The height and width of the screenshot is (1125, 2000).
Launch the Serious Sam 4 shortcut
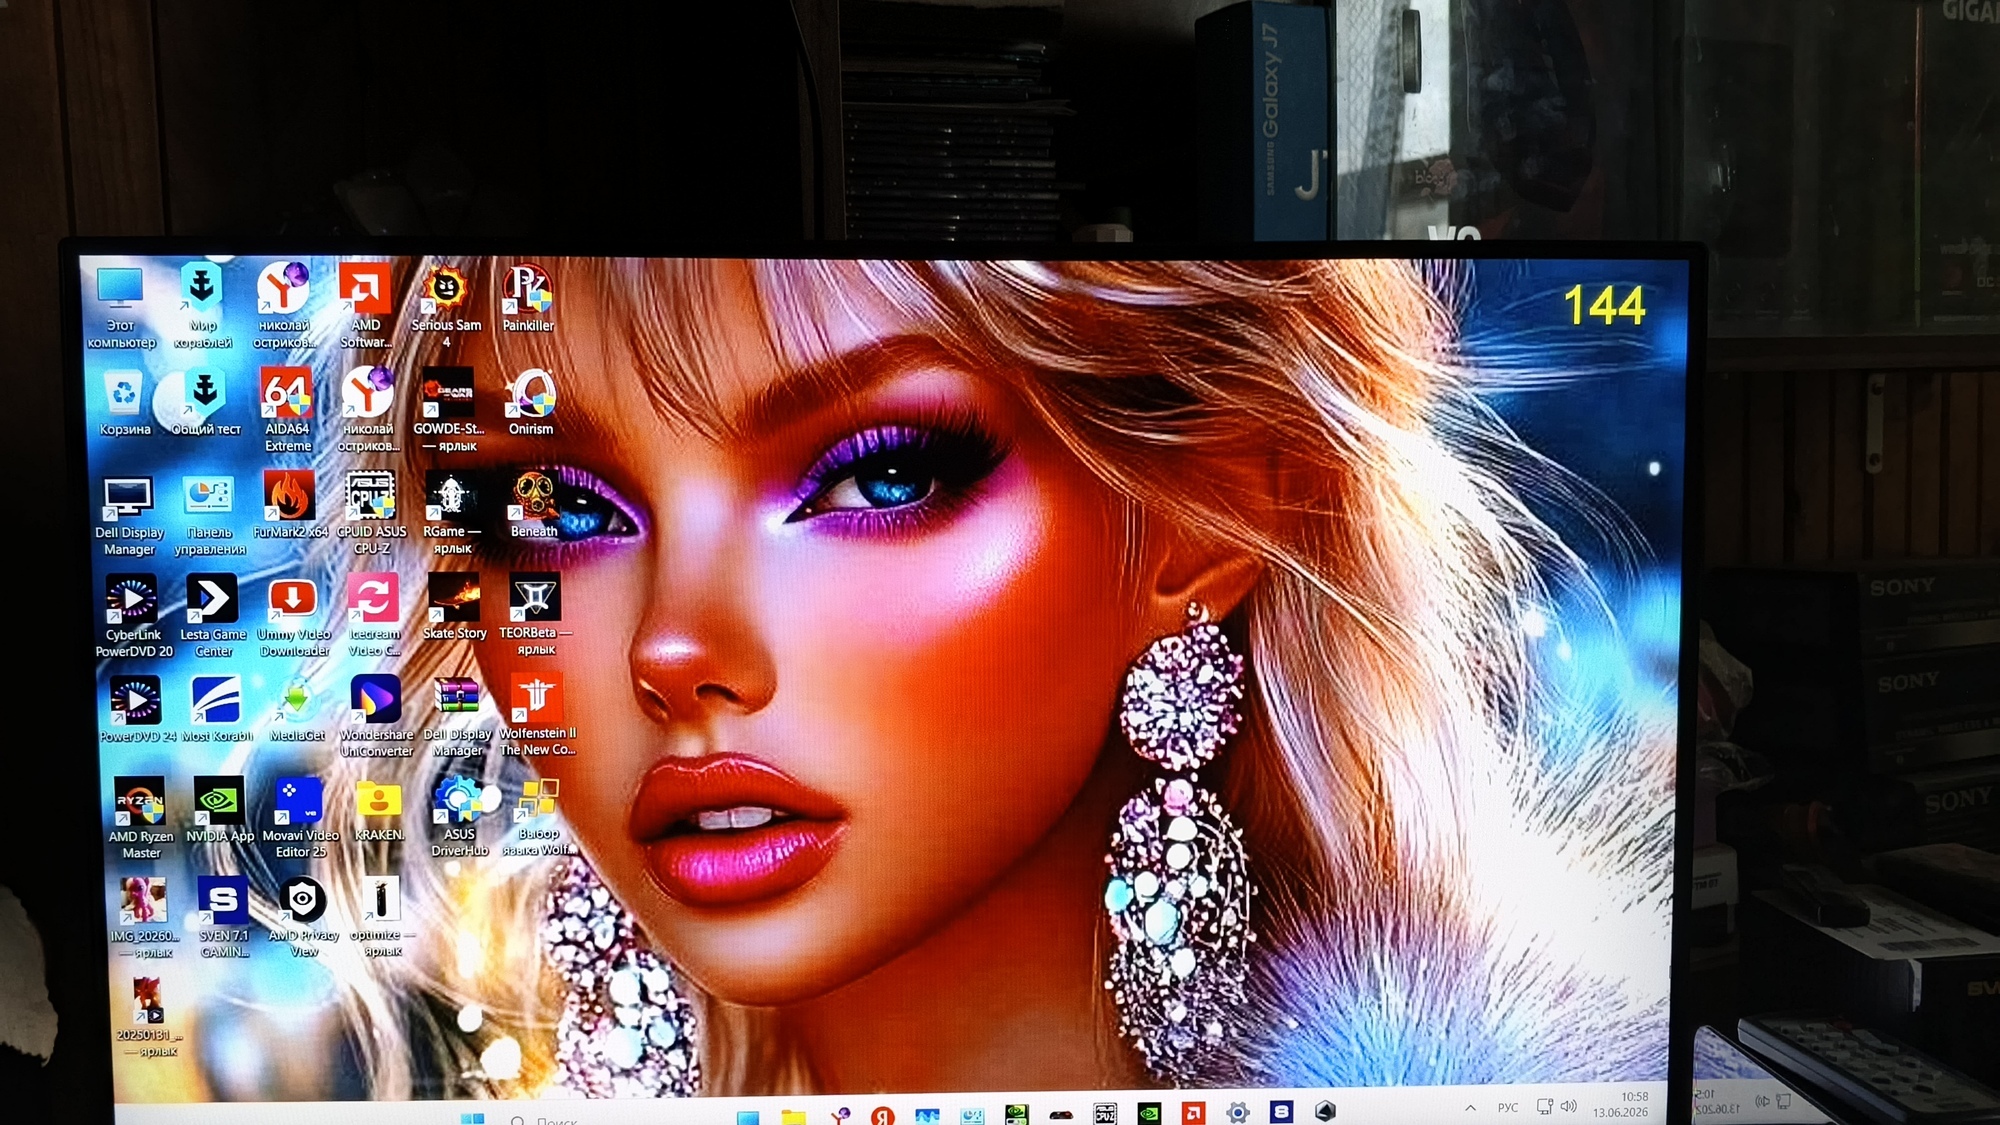[x=446, y=306]
